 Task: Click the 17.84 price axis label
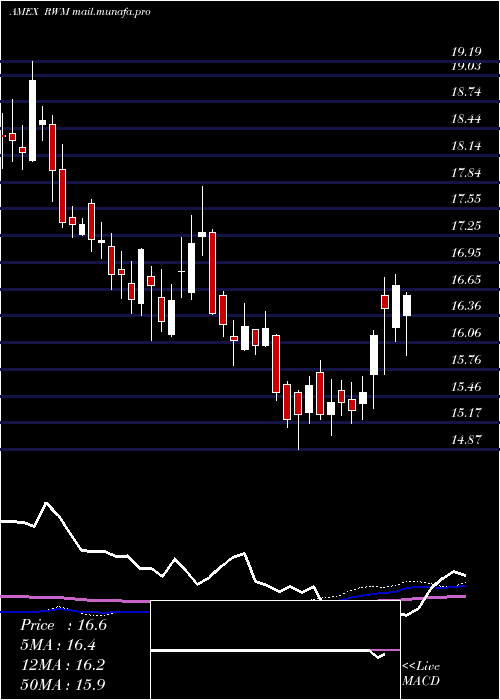point(466,173)
